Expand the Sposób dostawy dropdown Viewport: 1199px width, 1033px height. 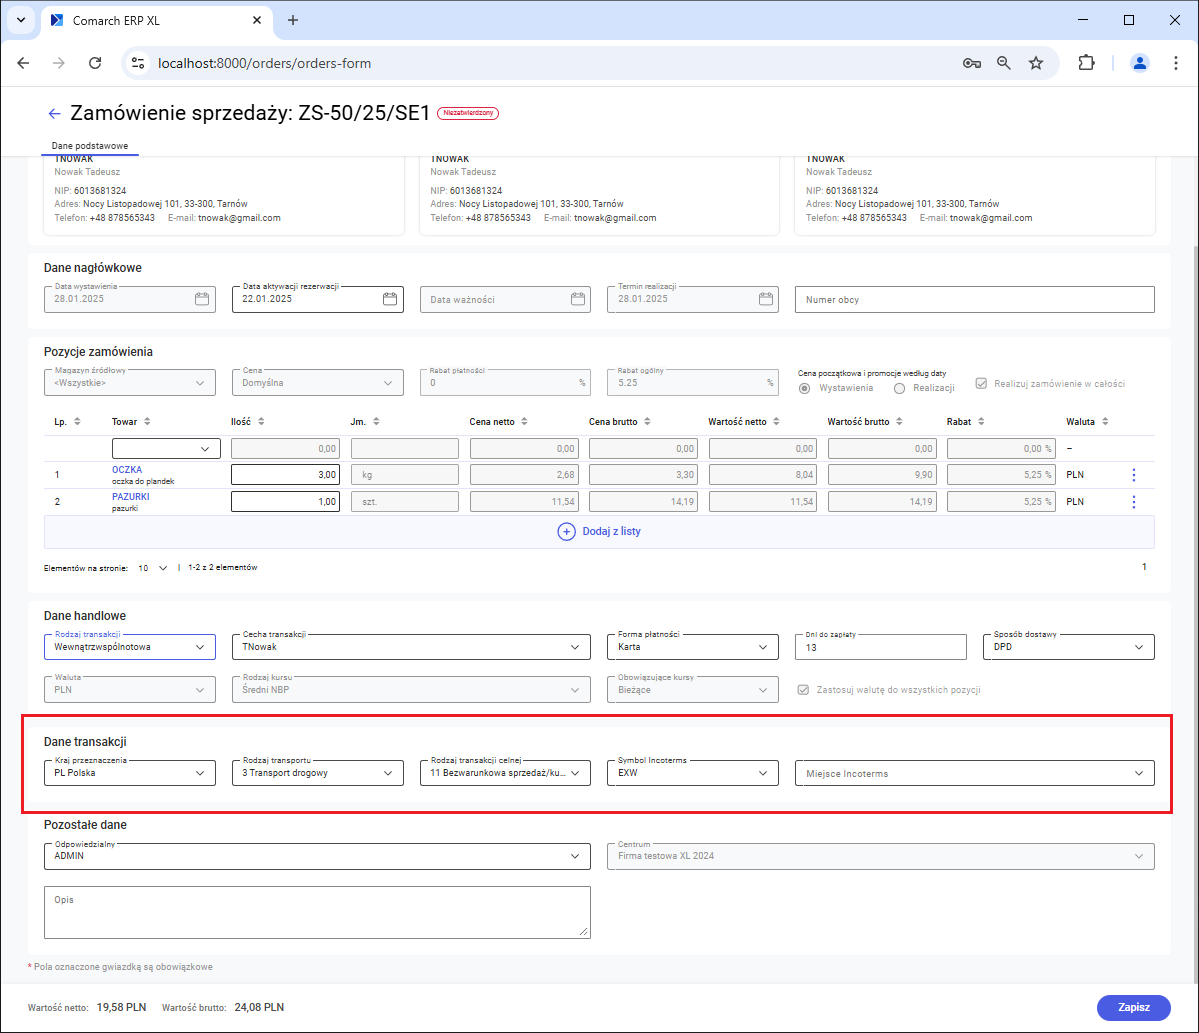(1069, 648)
